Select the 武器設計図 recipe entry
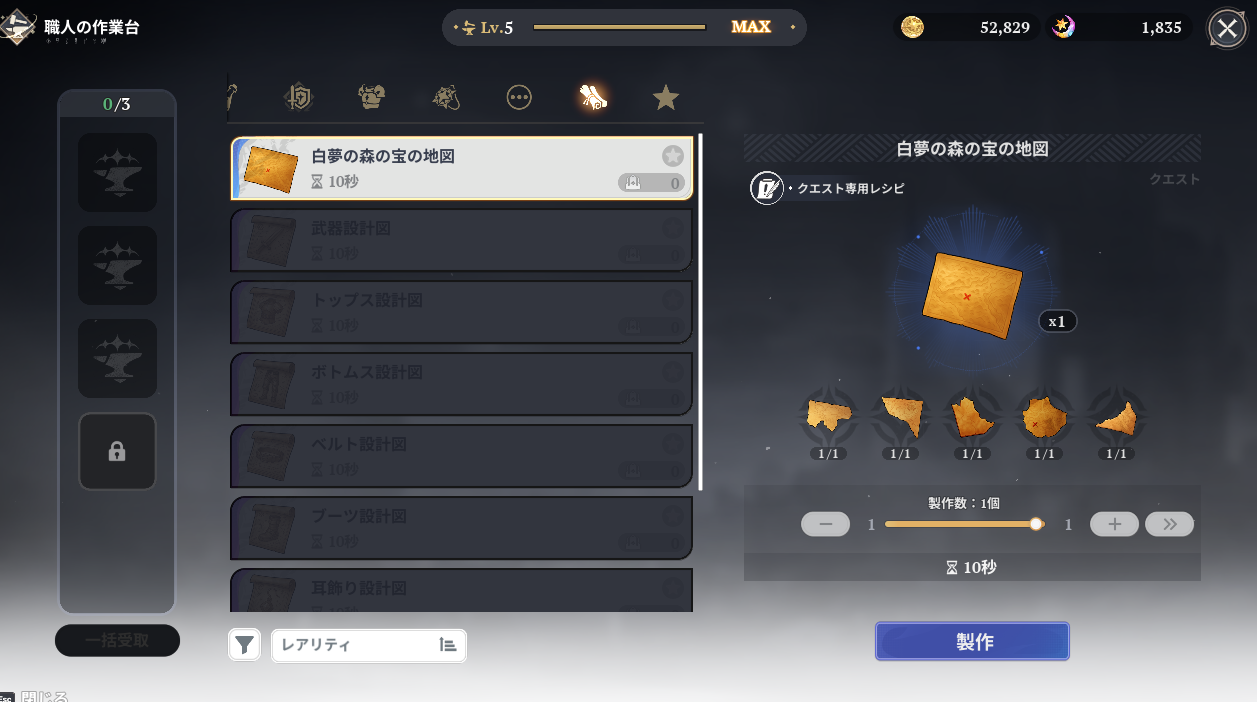The width and height of the screenshot is (1257, 702). click(462, 240)
